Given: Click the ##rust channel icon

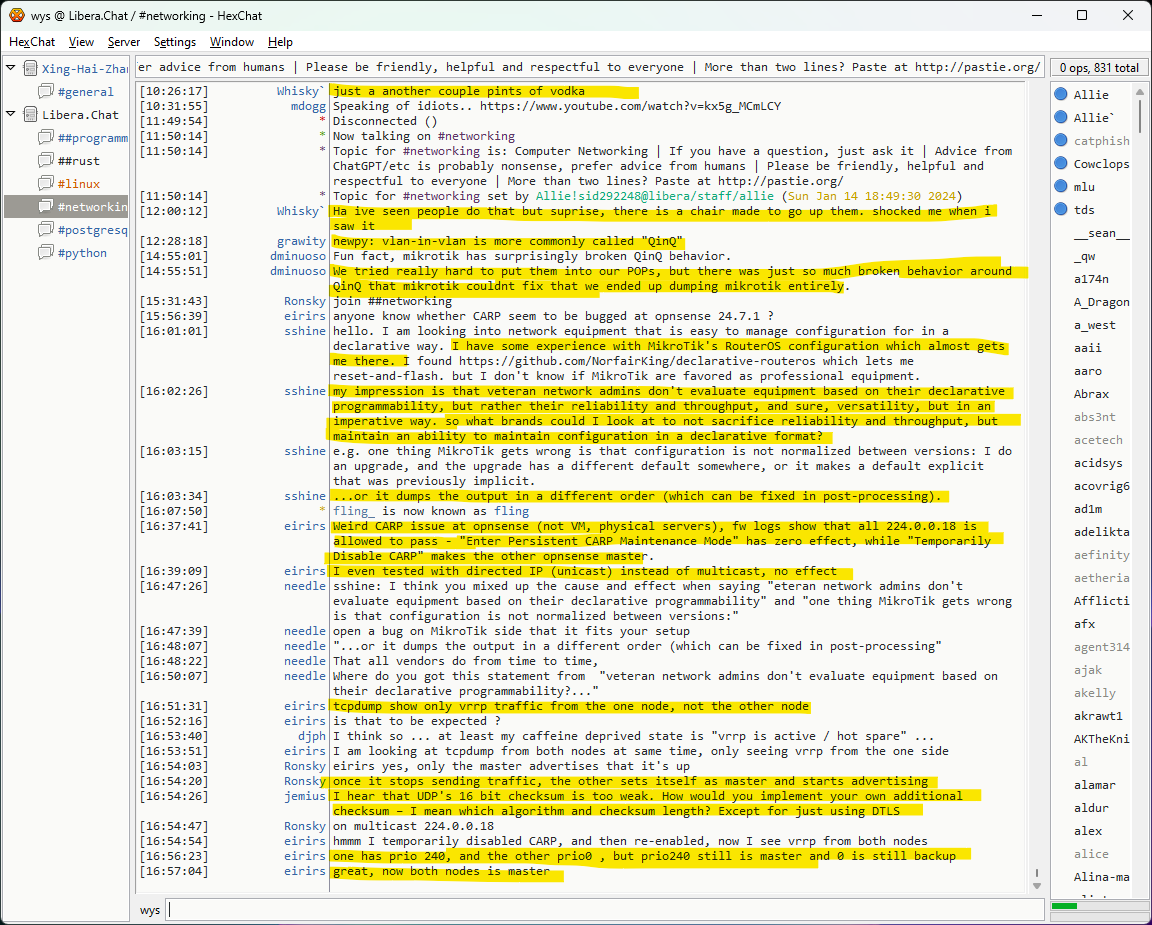Looking at the screenshot, I should 46,161.
